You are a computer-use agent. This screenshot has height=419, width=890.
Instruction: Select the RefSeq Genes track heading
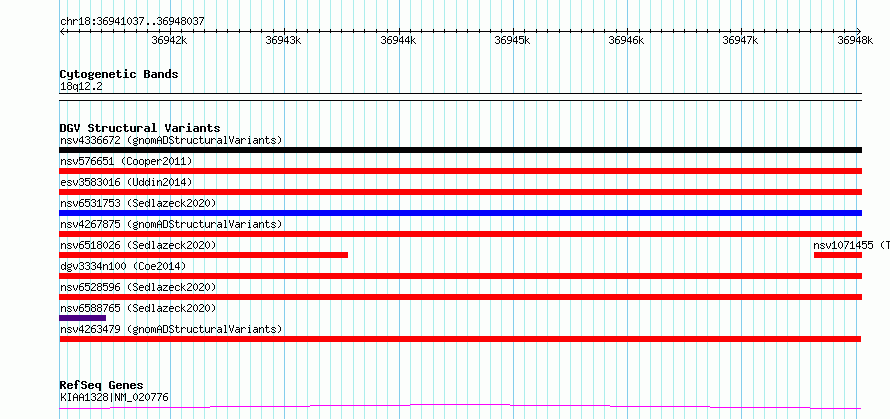point(101,386)
